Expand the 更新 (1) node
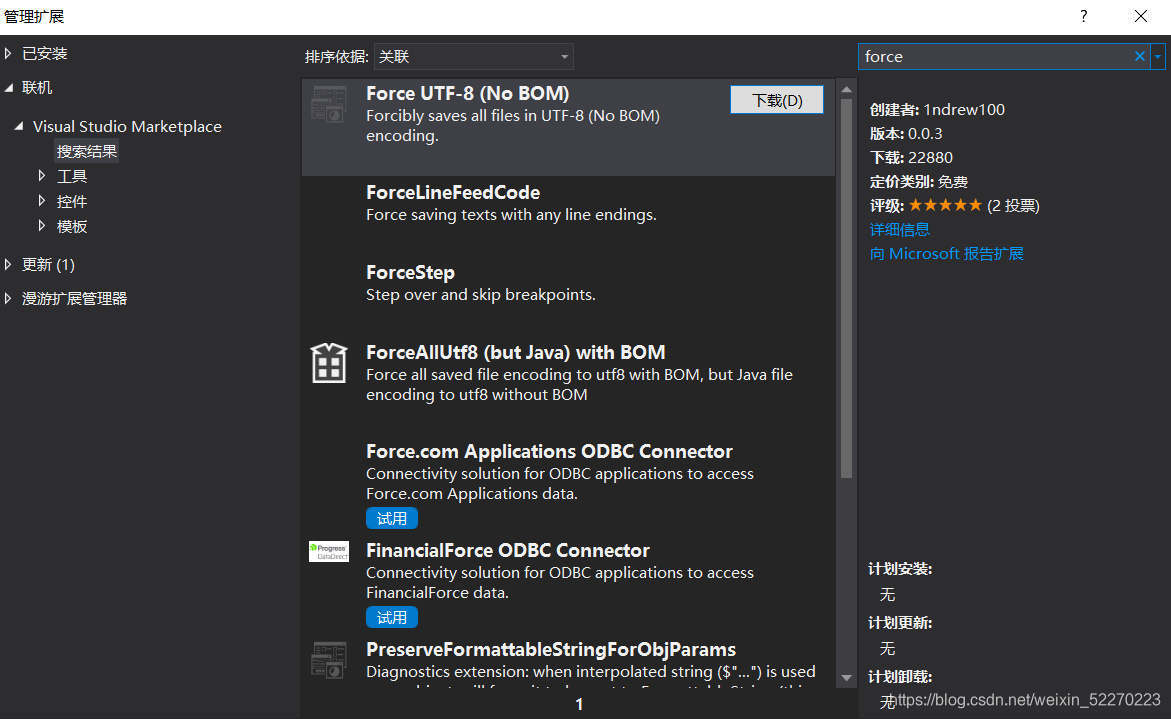This screenshot has height=719, width=1171. click(x=8, y=264)
